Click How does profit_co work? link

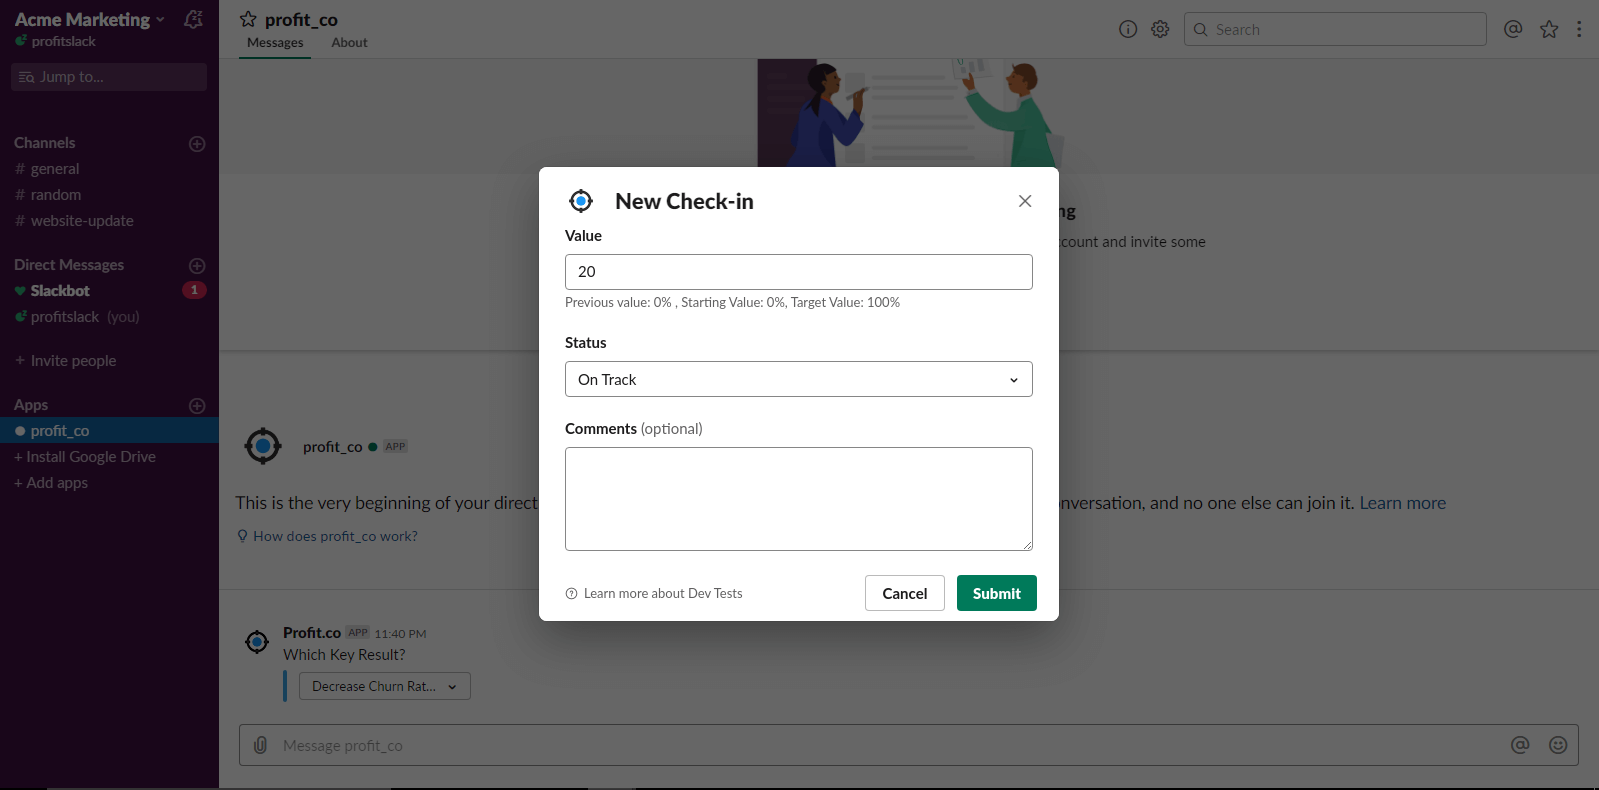335,536
